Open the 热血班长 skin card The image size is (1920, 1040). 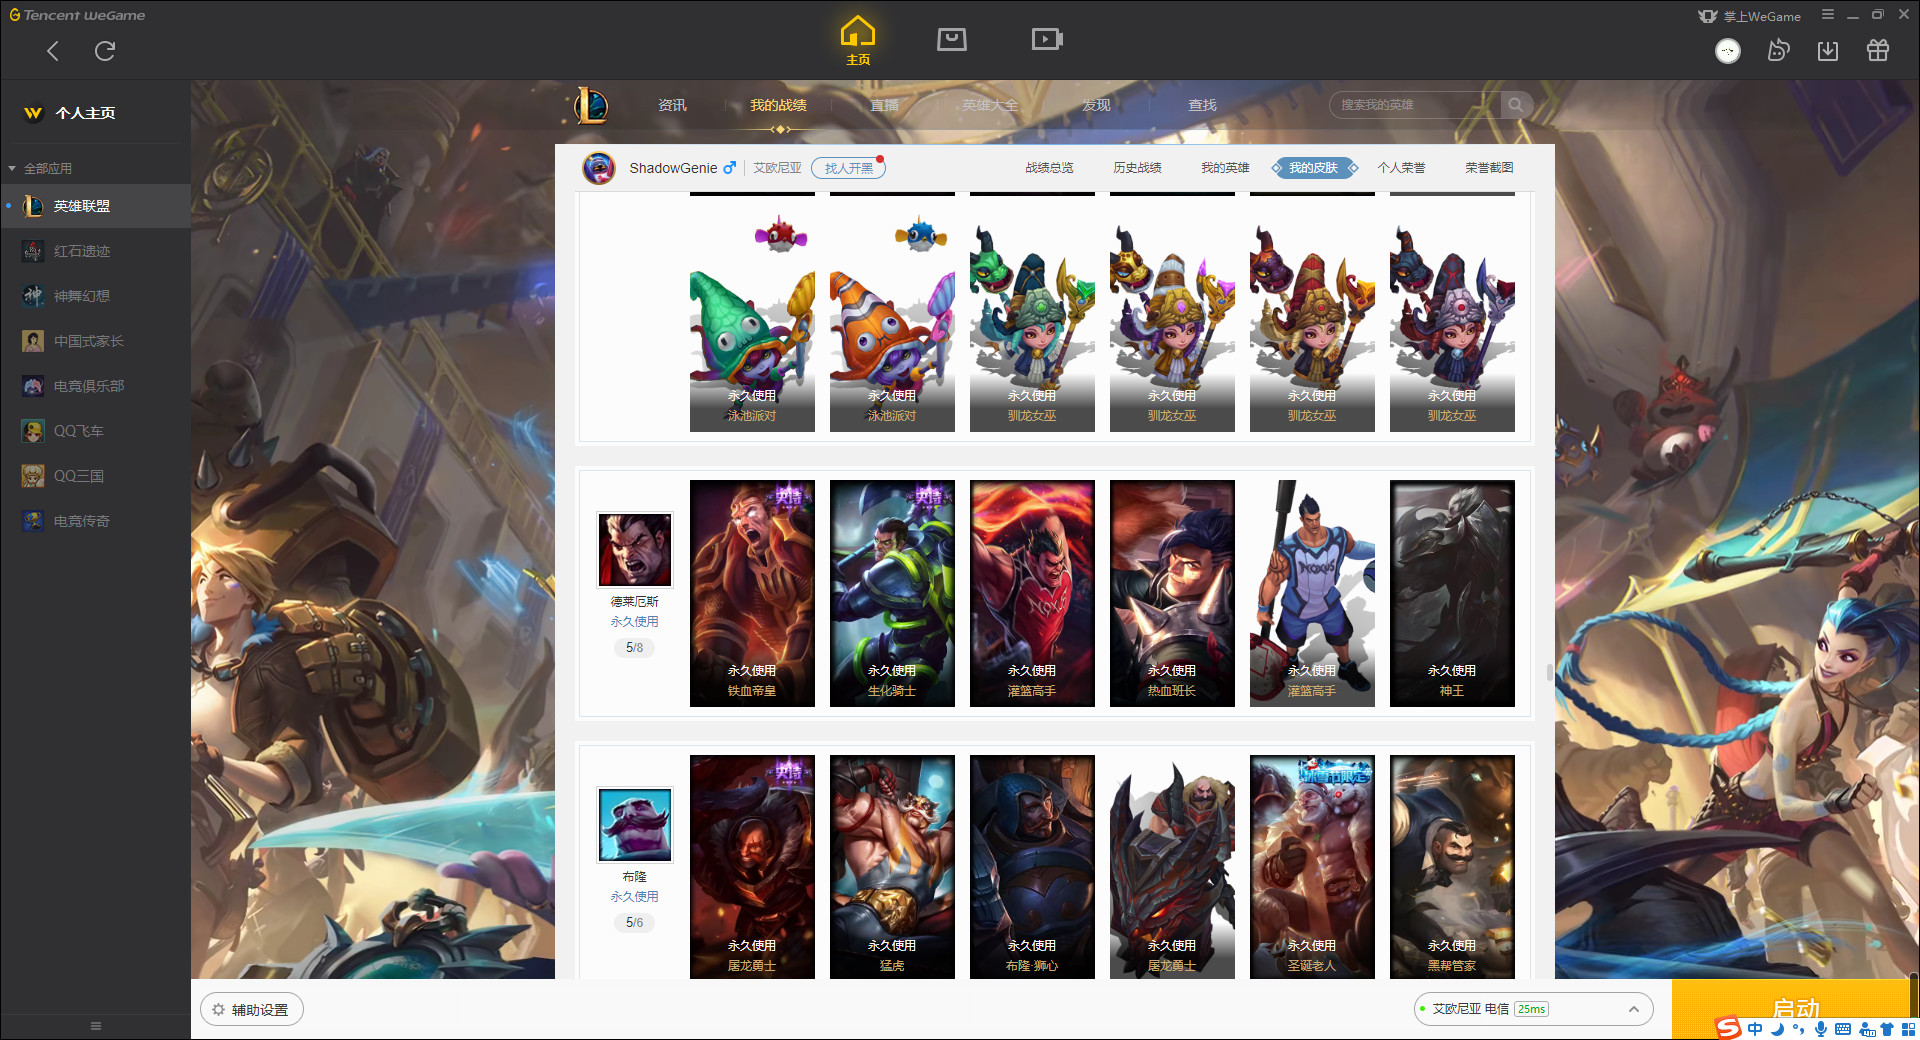(x=1172, y=593)
